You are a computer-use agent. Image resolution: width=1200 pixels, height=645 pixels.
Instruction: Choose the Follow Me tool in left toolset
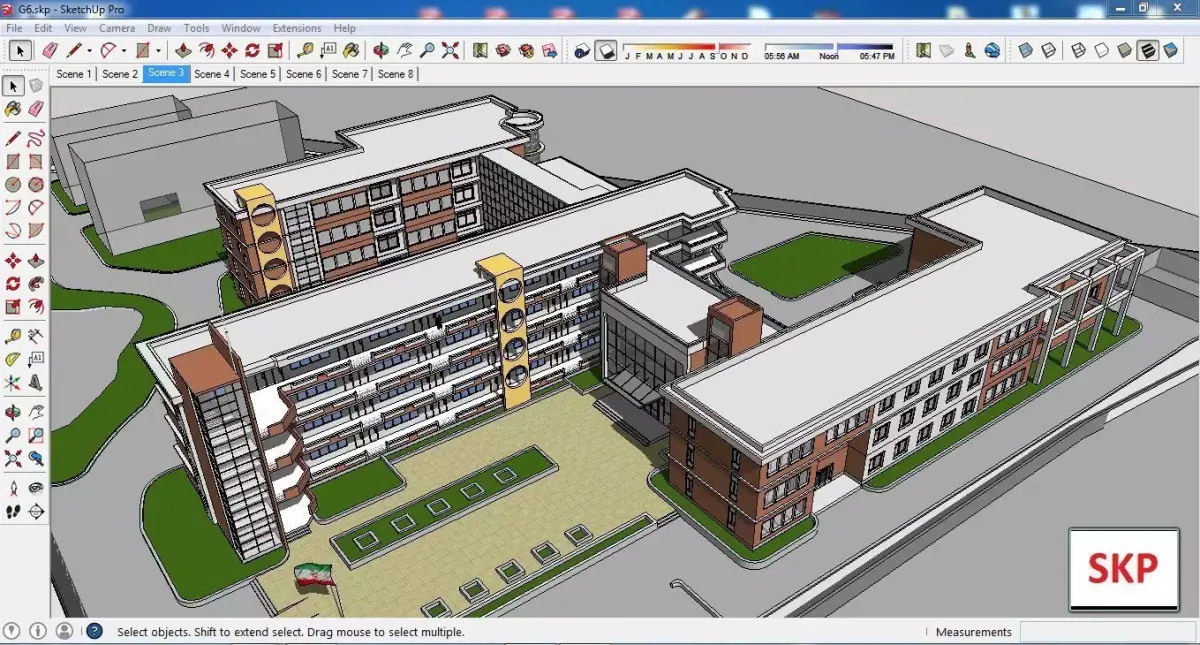point(36,284)
